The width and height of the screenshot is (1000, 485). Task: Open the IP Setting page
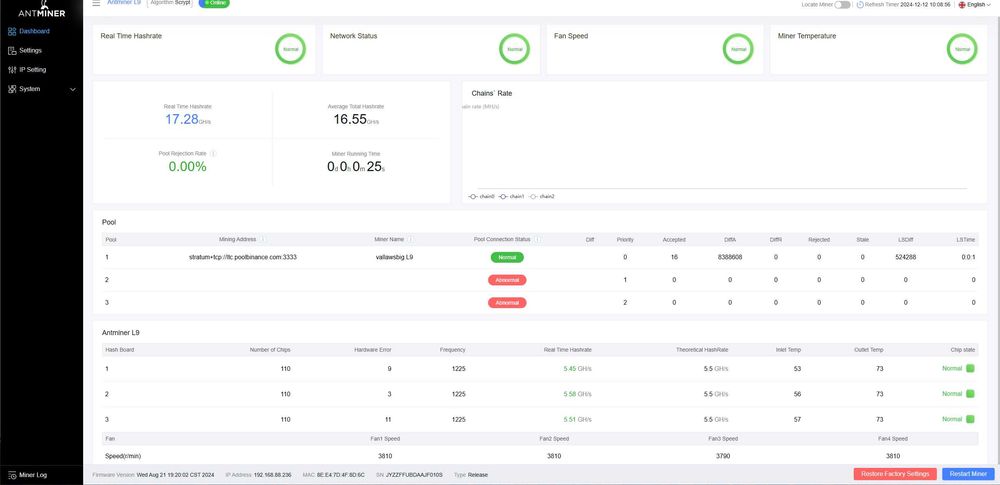33,70
